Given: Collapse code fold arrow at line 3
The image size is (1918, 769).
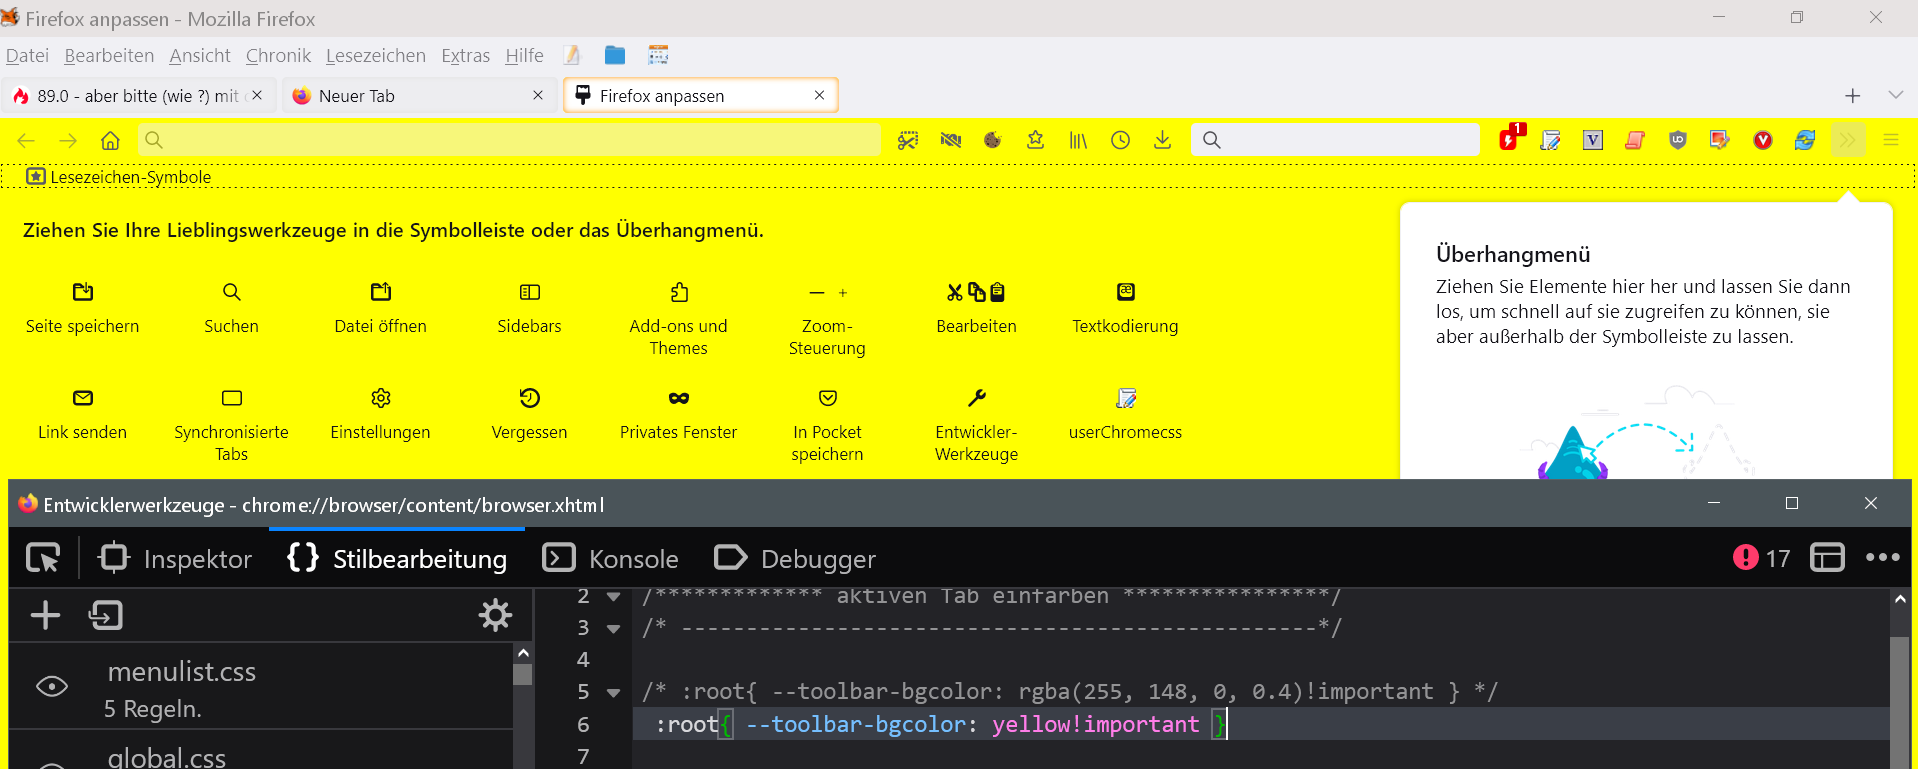Looking at the screenshot, I should (x=614, y=628).
